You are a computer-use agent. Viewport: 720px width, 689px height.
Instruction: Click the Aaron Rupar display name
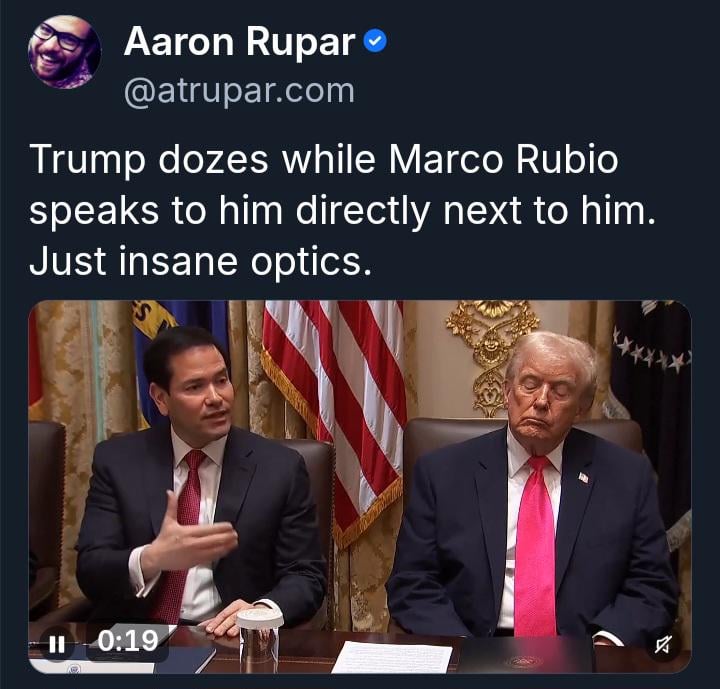pos(239,42)
